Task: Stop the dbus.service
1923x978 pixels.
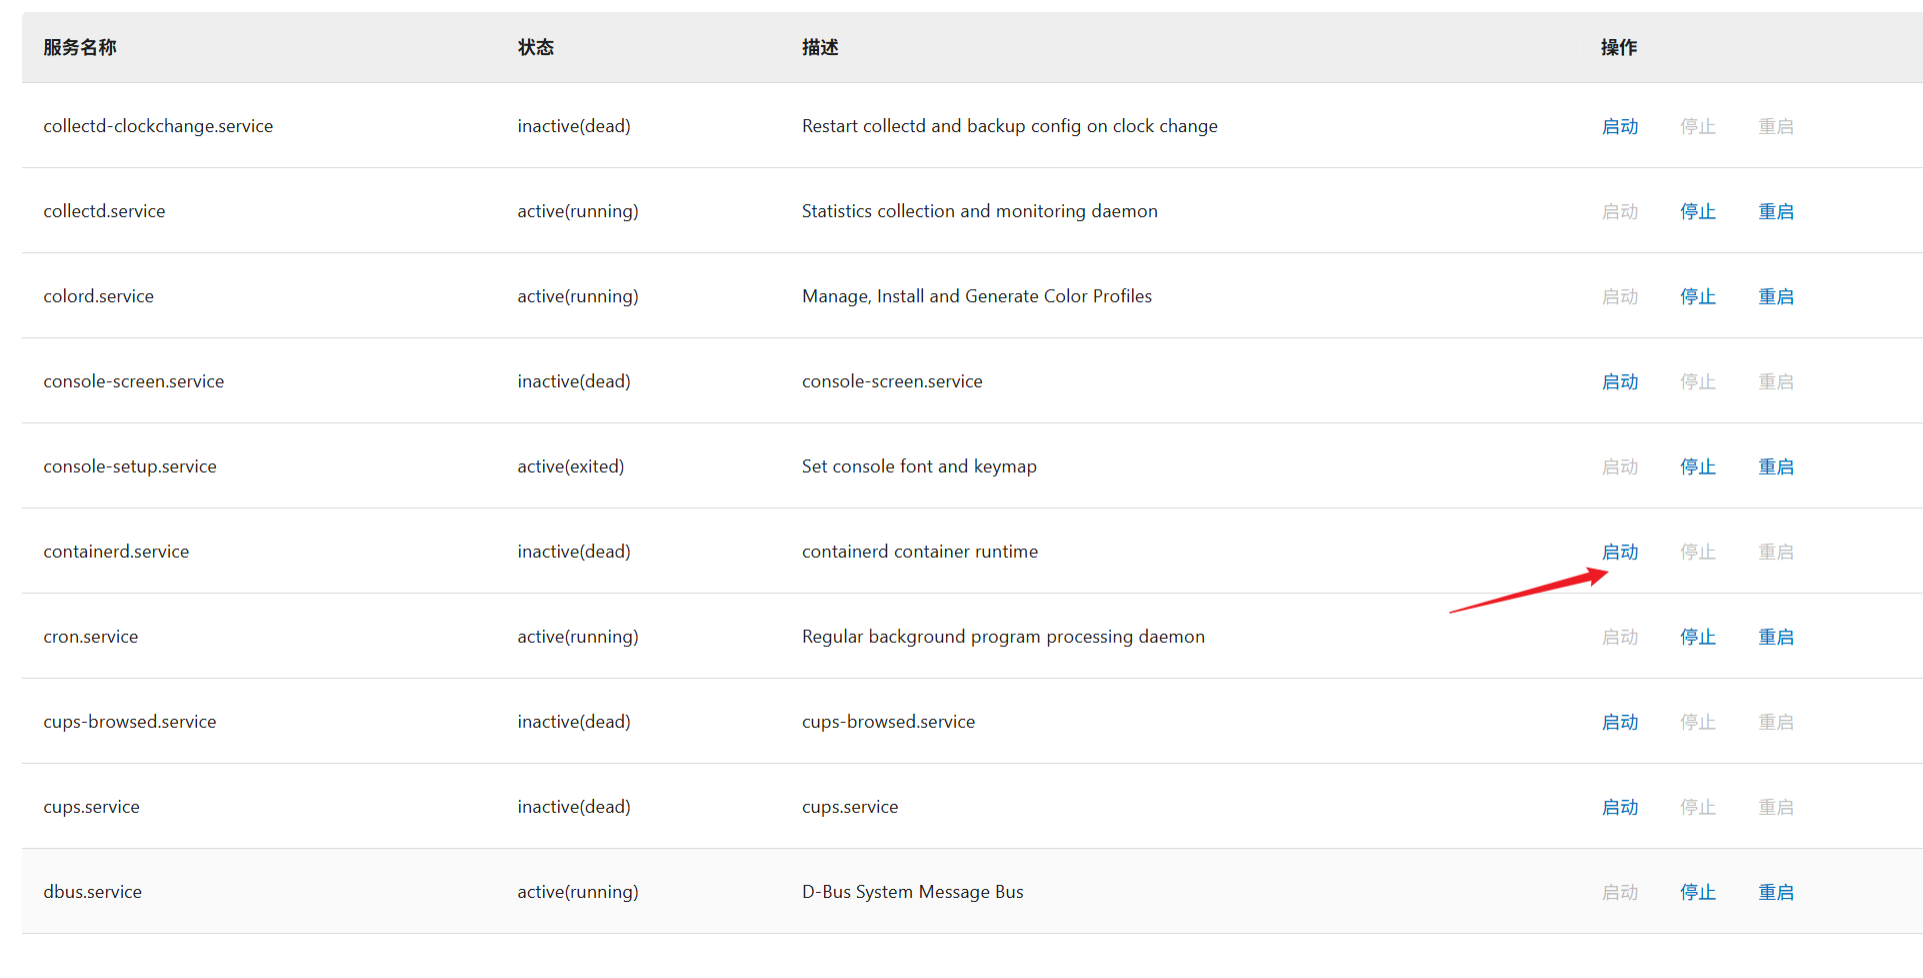Action: [x=1697, y=892]
